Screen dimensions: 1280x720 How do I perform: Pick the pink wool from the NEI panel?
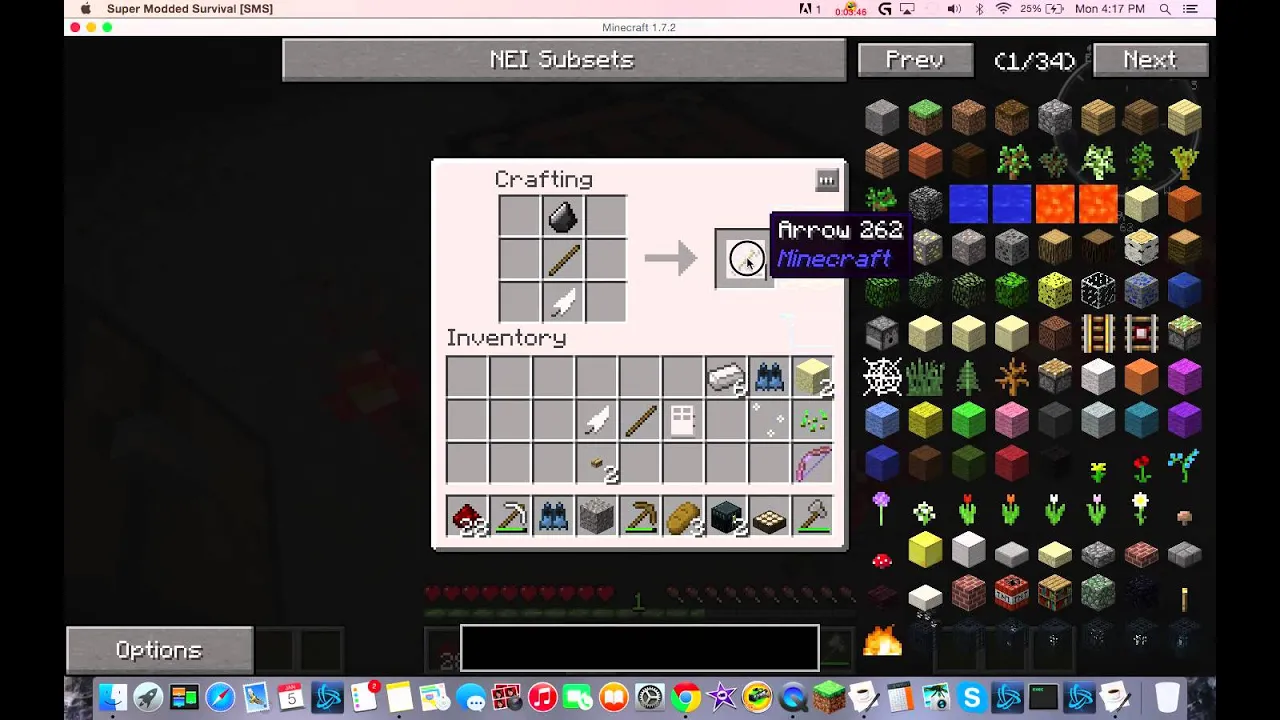coord(1011,420)
